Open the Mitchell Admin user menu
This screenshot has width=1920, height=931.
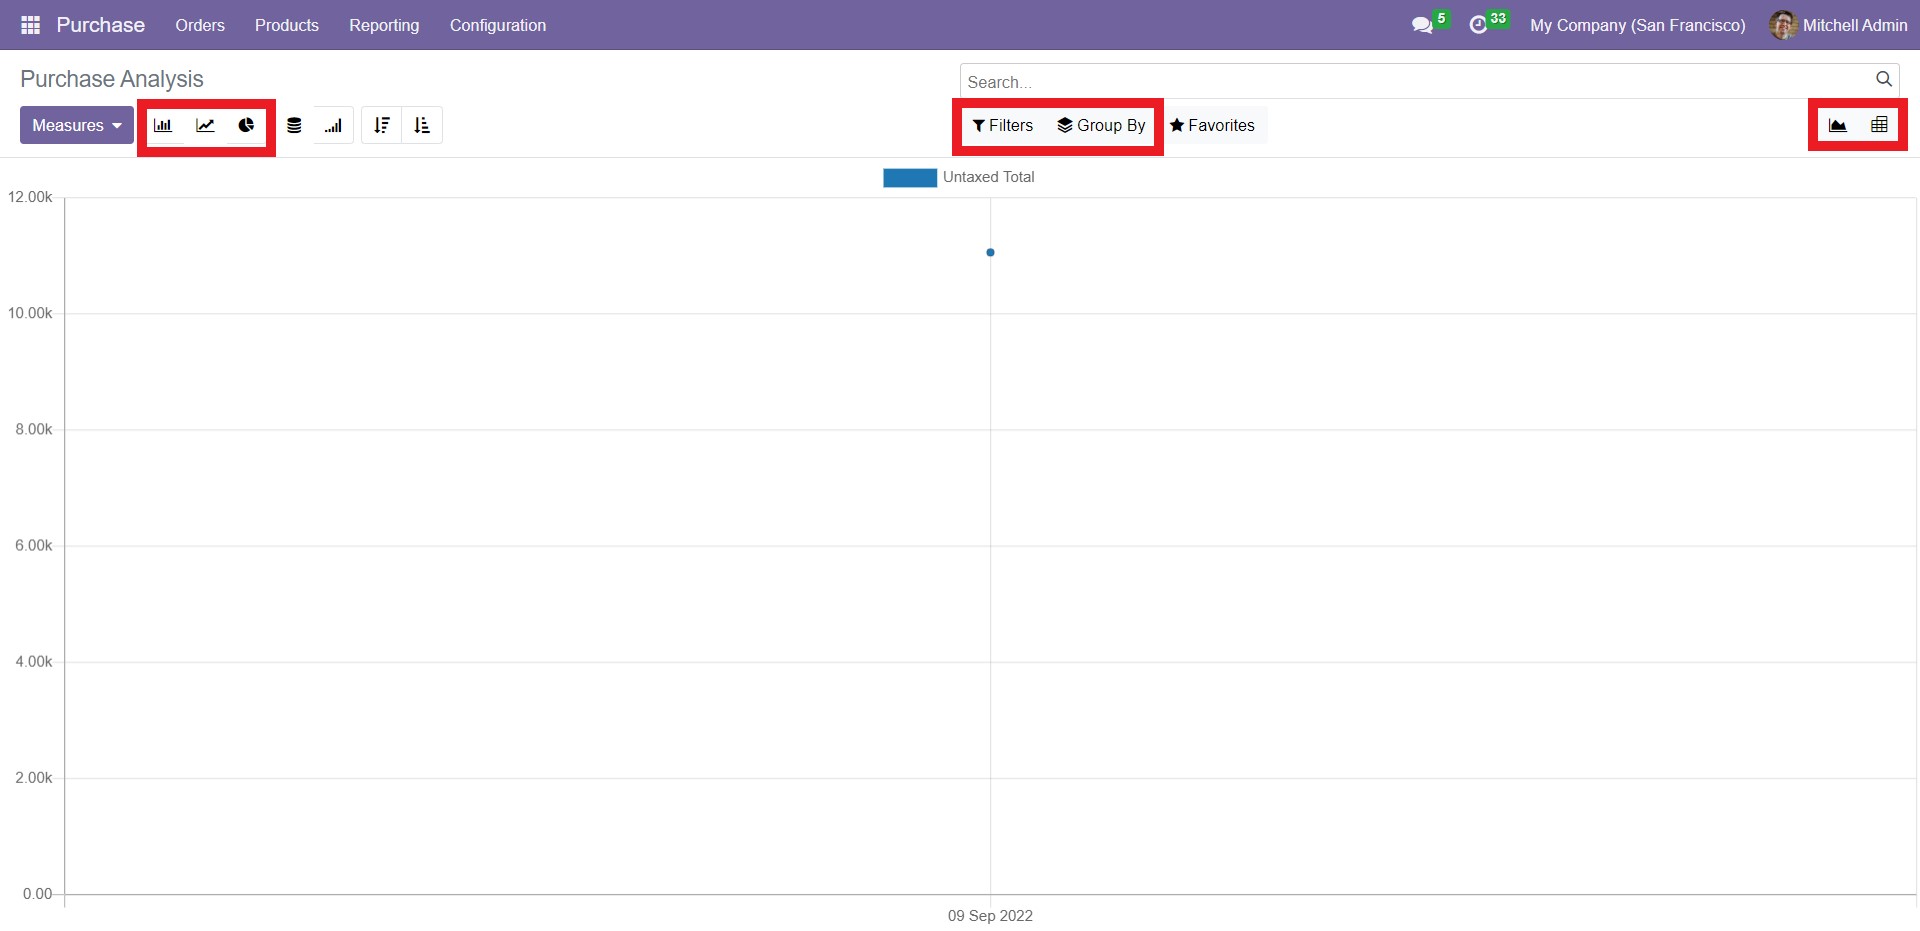(x=1838, y=25)
